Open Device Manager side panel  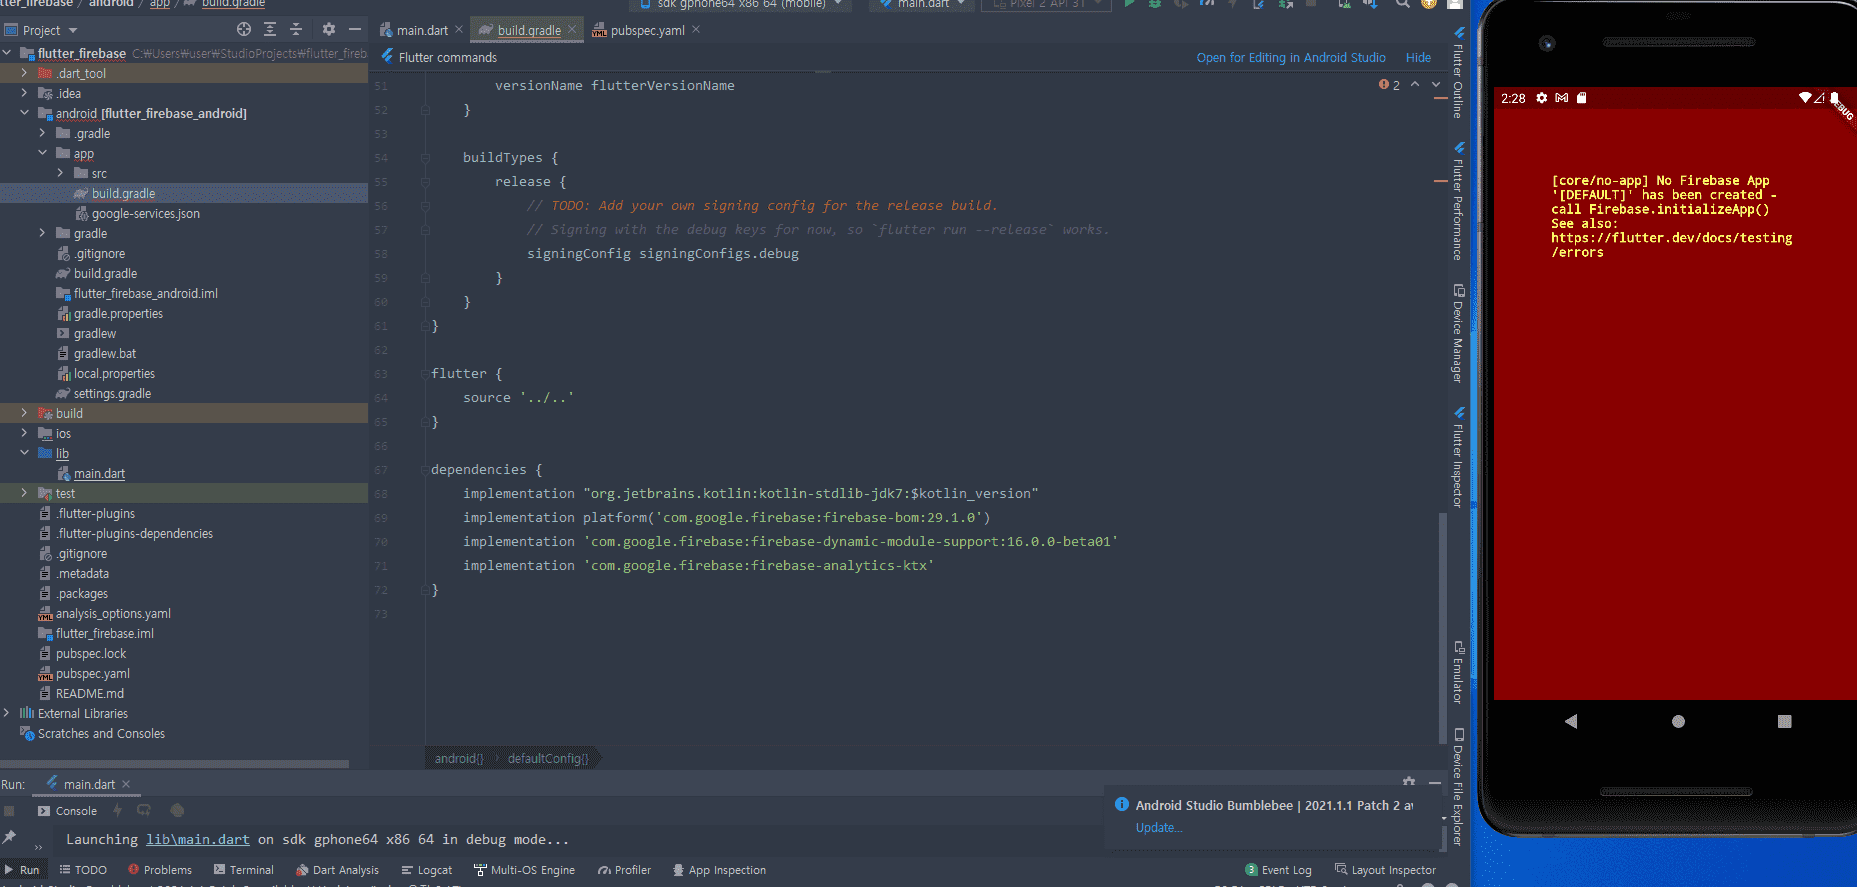click(x=1459, y=333)
